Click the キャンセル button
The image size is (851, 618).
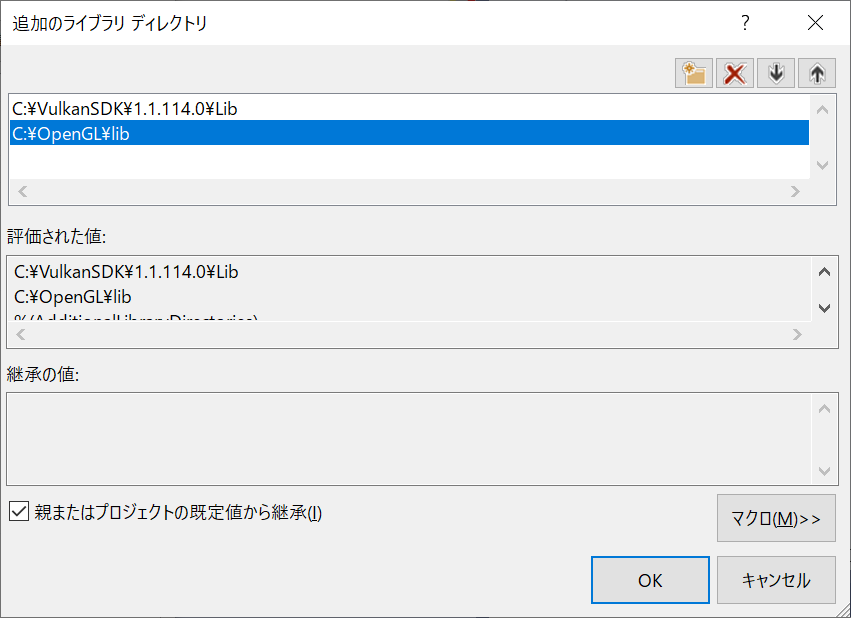776,580
